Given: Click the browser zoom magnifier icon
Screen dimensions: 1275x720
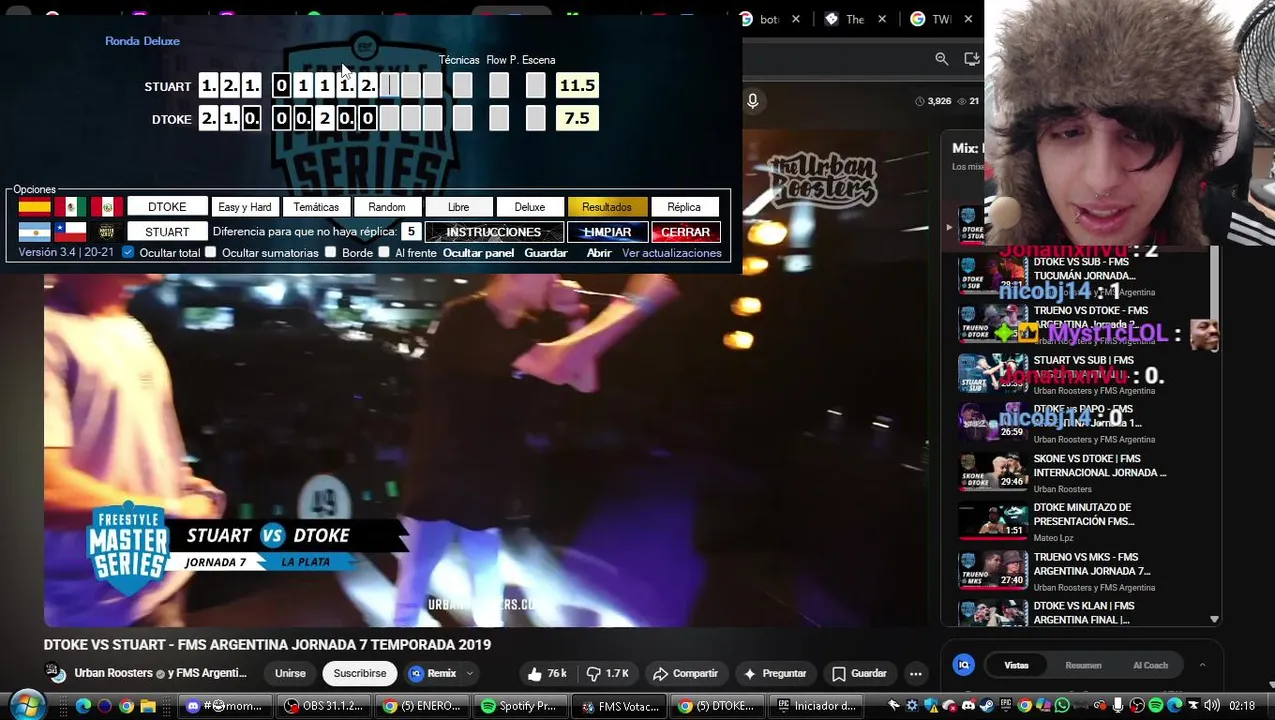Looking at the screenshot, I should pos(941,59).
